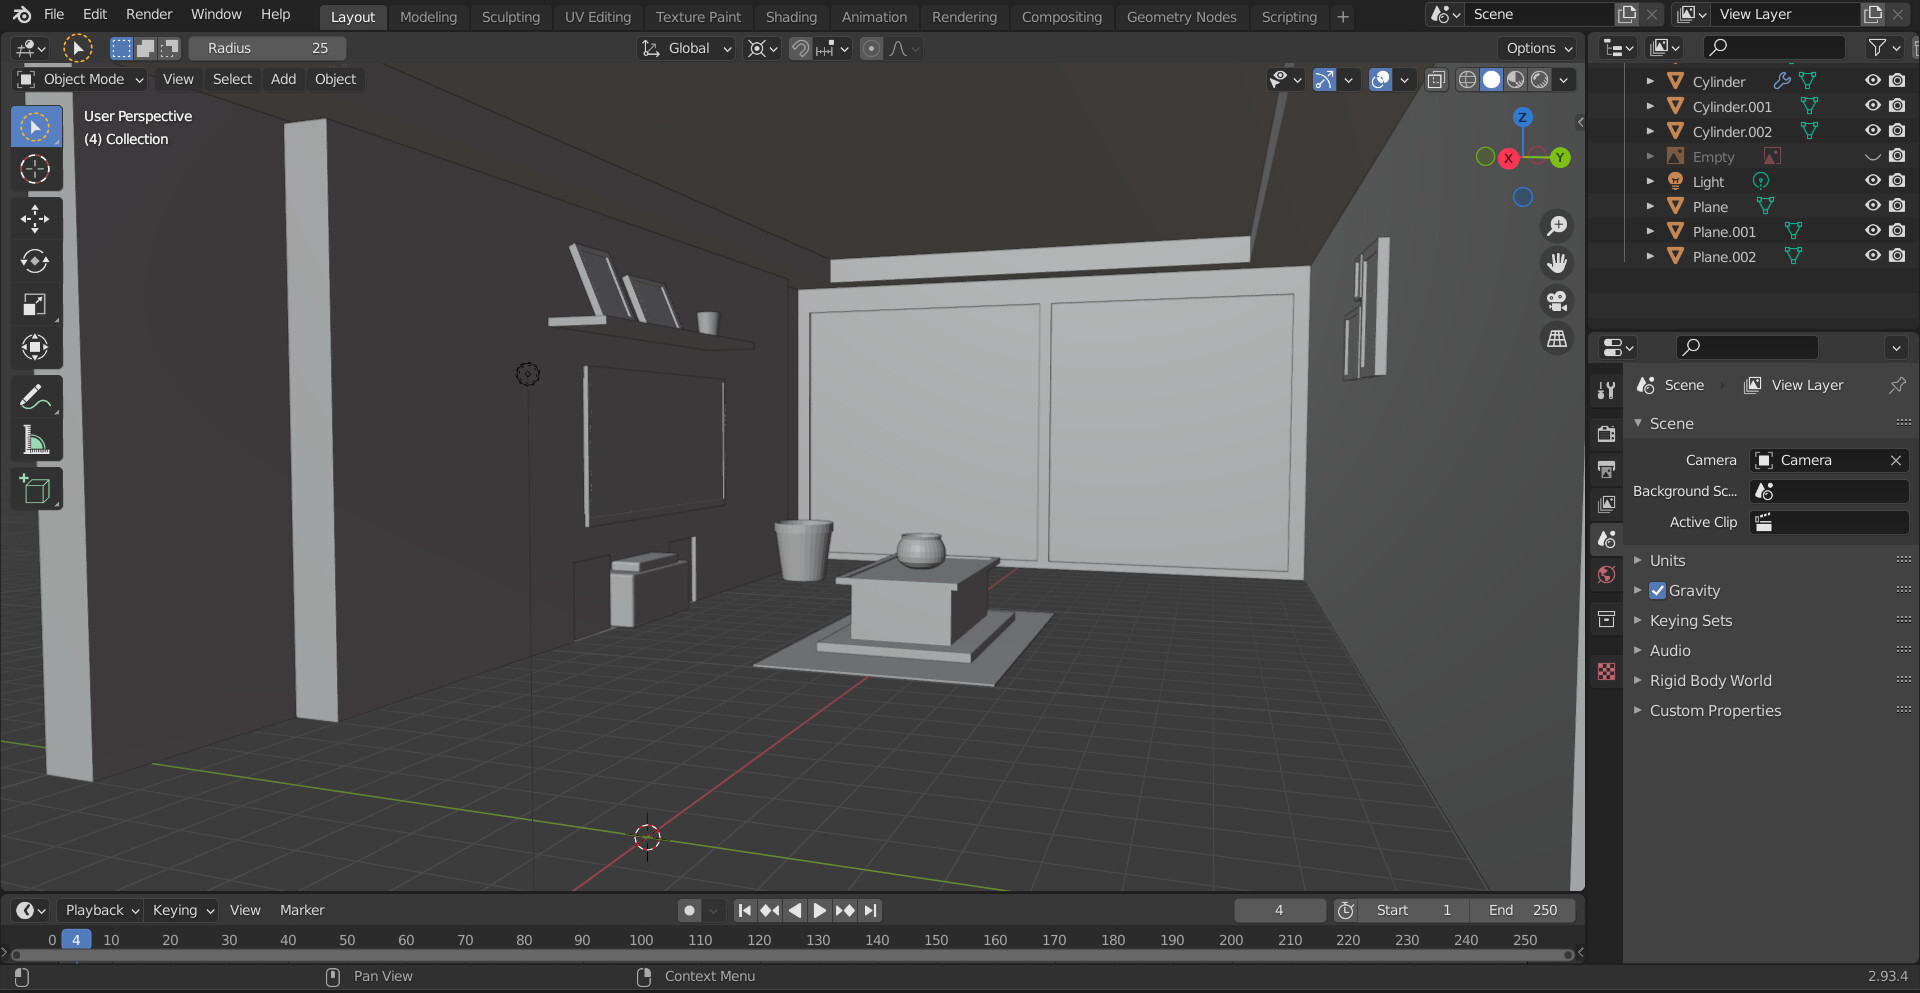Select the Measure tool
The height and width of the screenshot is (993, 1920).
tap(35, 440)
